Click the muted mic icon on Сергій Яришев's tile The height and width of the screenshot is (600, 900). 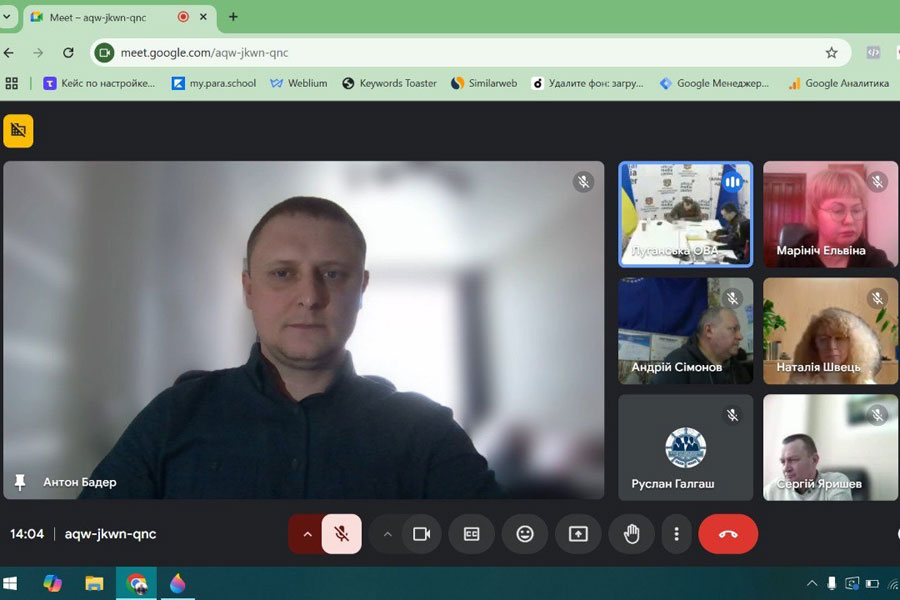pos(877,415)
